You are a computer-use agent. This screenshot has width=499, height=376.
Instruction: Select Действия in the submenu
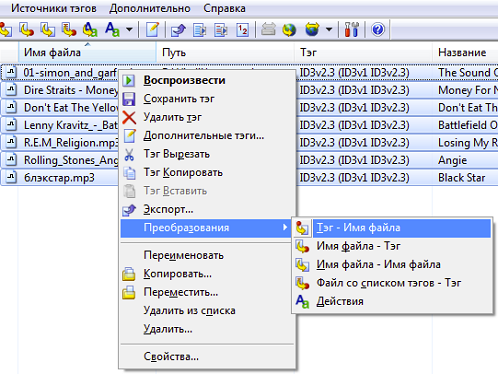392,302
